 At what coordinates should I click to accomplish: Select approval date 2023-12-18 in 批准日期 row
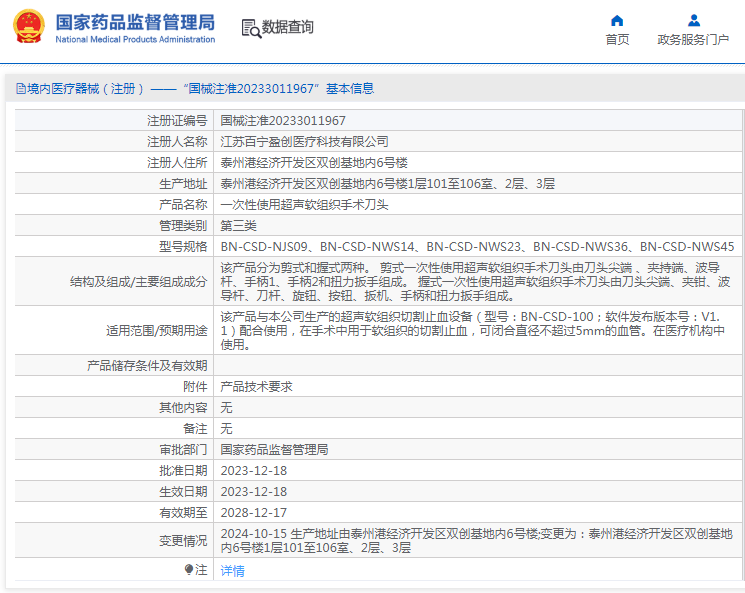[x=254, y=471]
